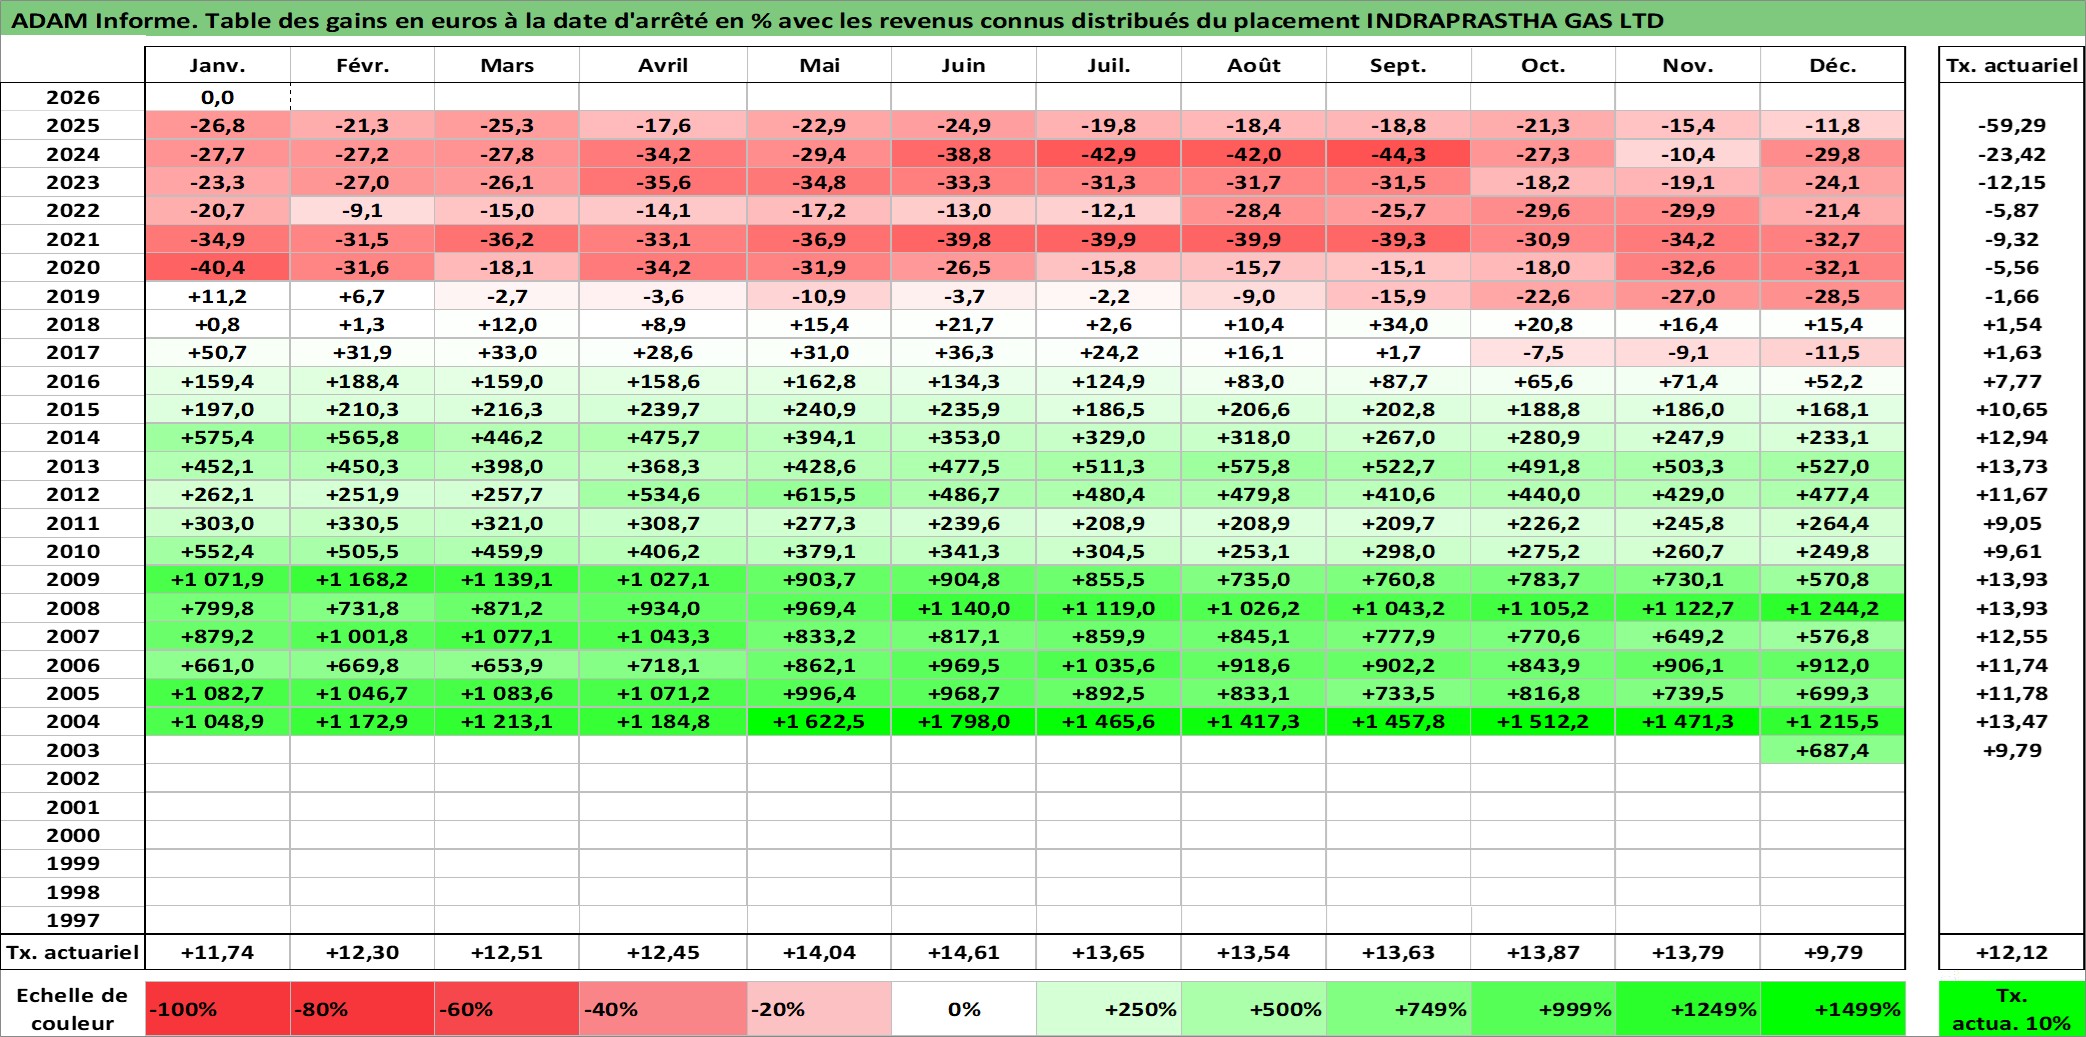The image size is (2086, 1037).
Task: Click the Avril column header
Action: [663, 65]
